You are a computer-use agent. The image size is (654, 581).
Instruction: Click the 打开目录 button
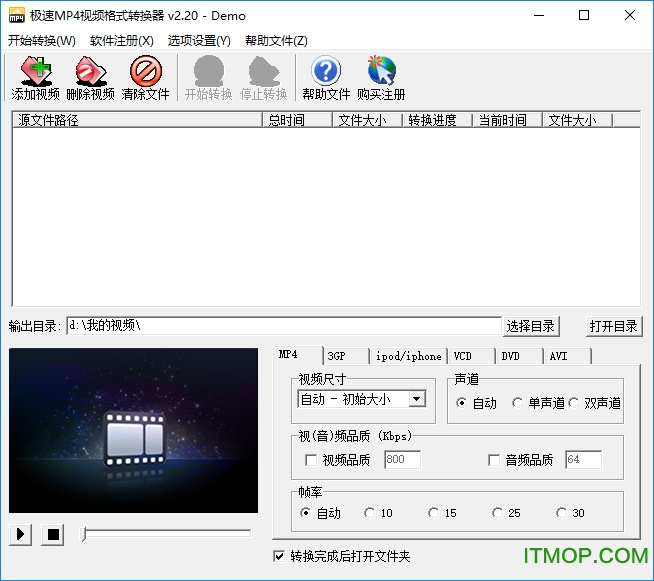point(614,326)
